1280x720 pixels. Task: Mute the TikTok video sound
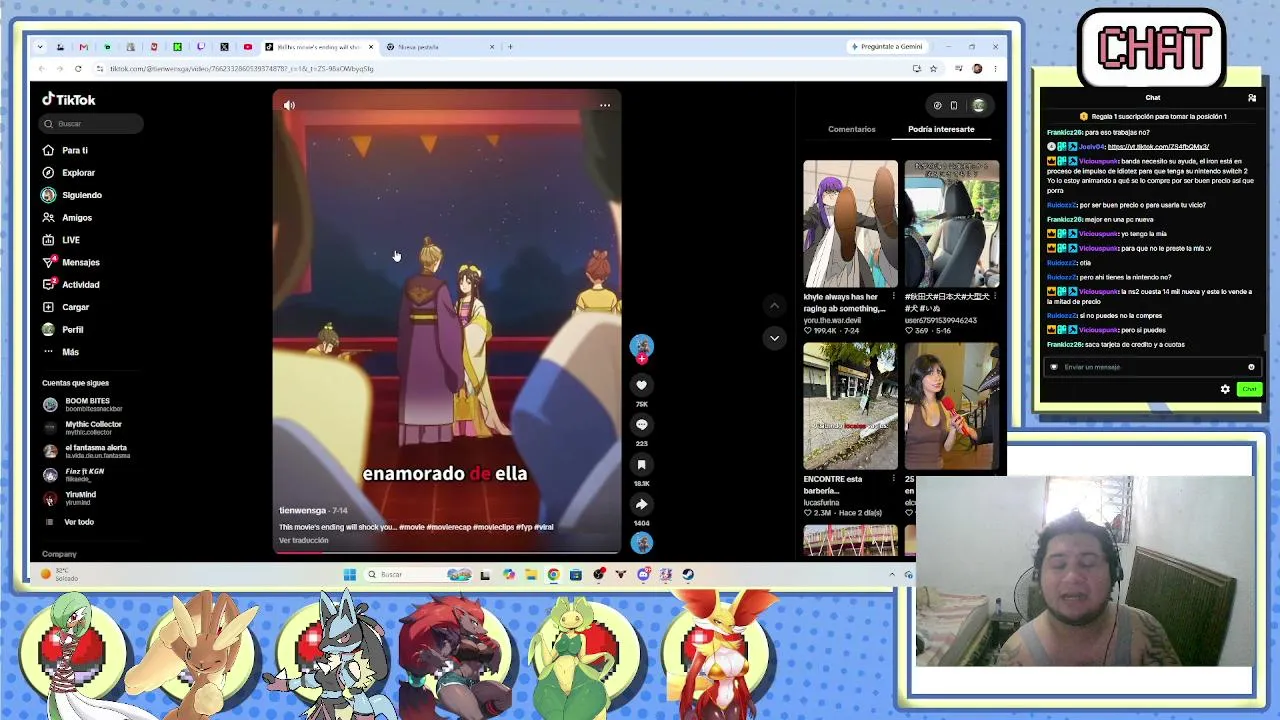(x=289, y=105)
